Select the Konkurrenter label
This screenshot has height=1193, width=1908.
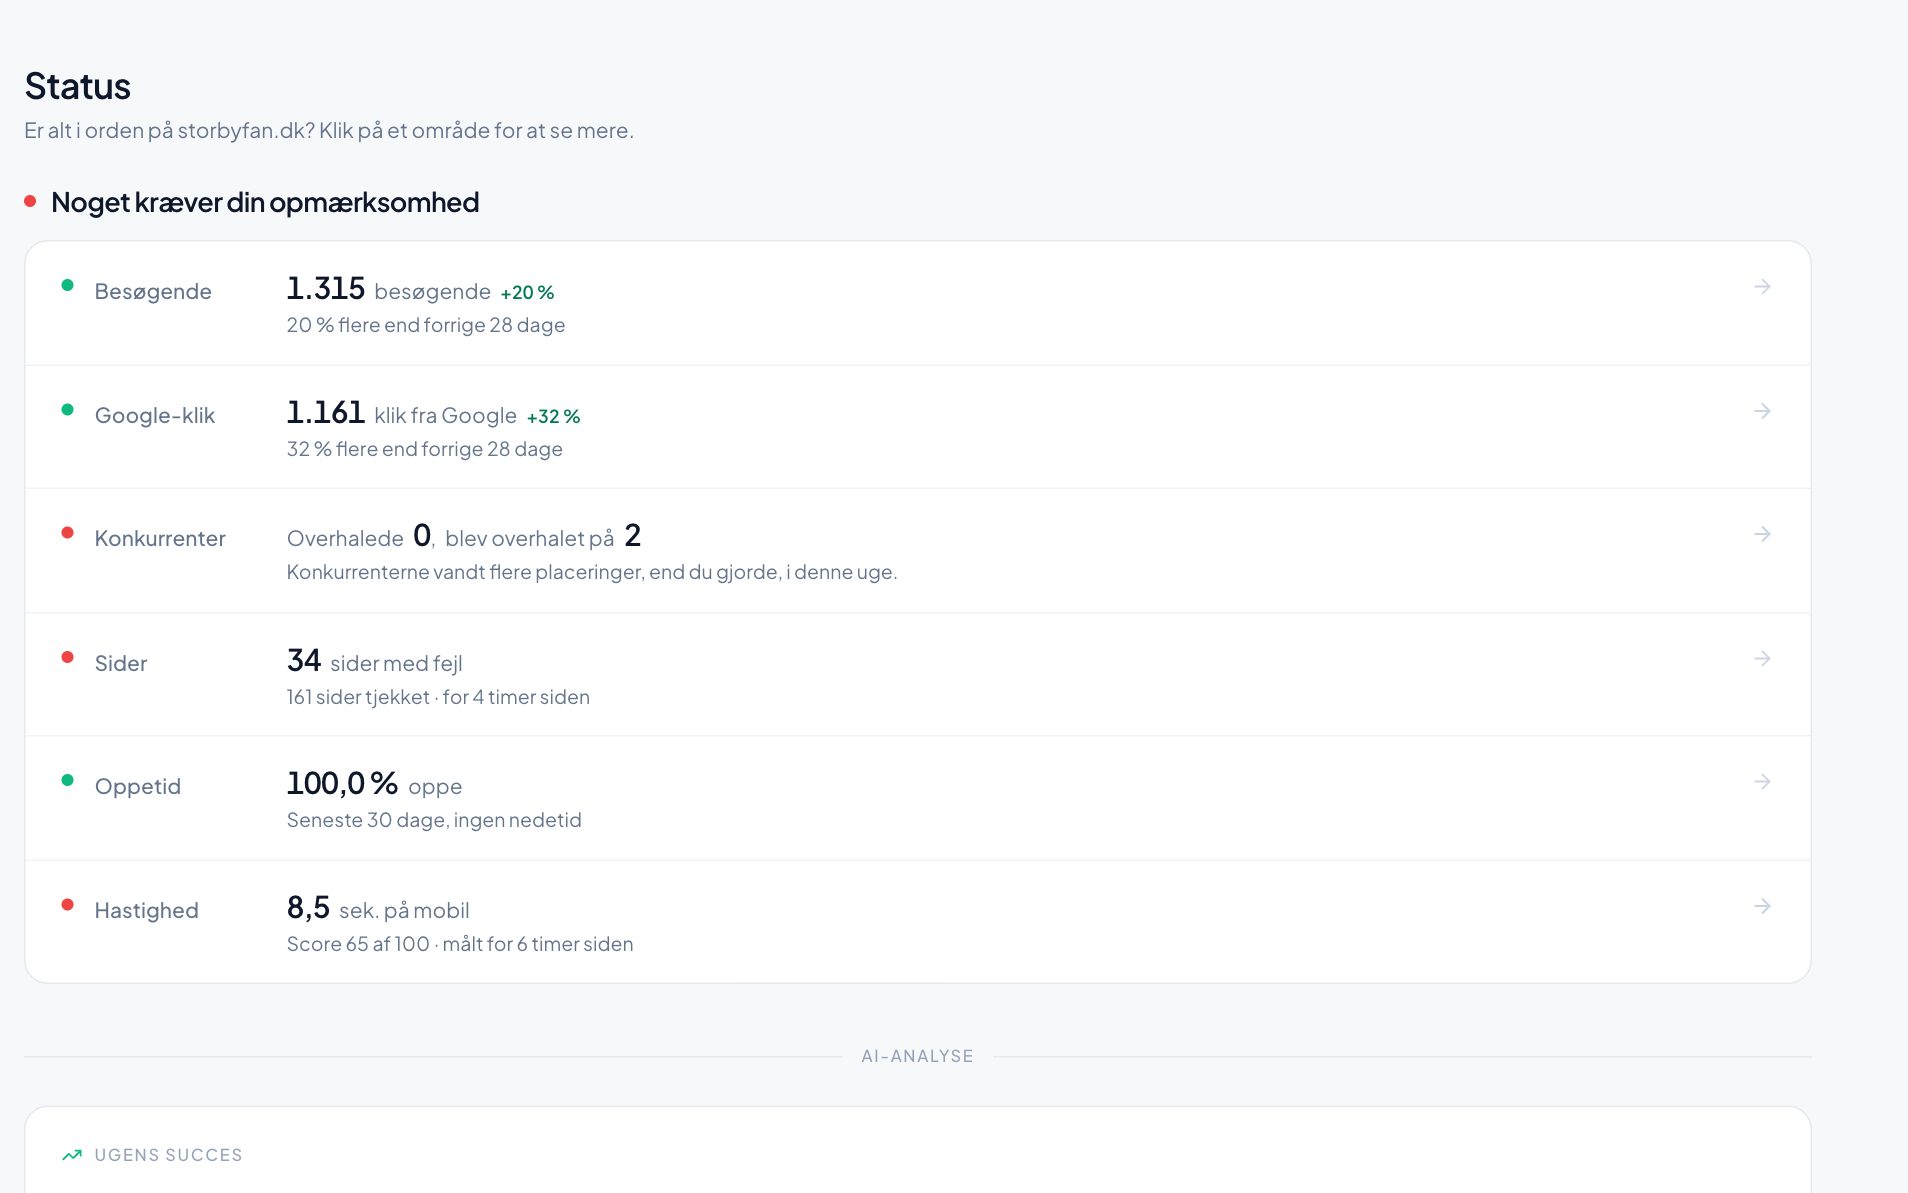[160, 538]
